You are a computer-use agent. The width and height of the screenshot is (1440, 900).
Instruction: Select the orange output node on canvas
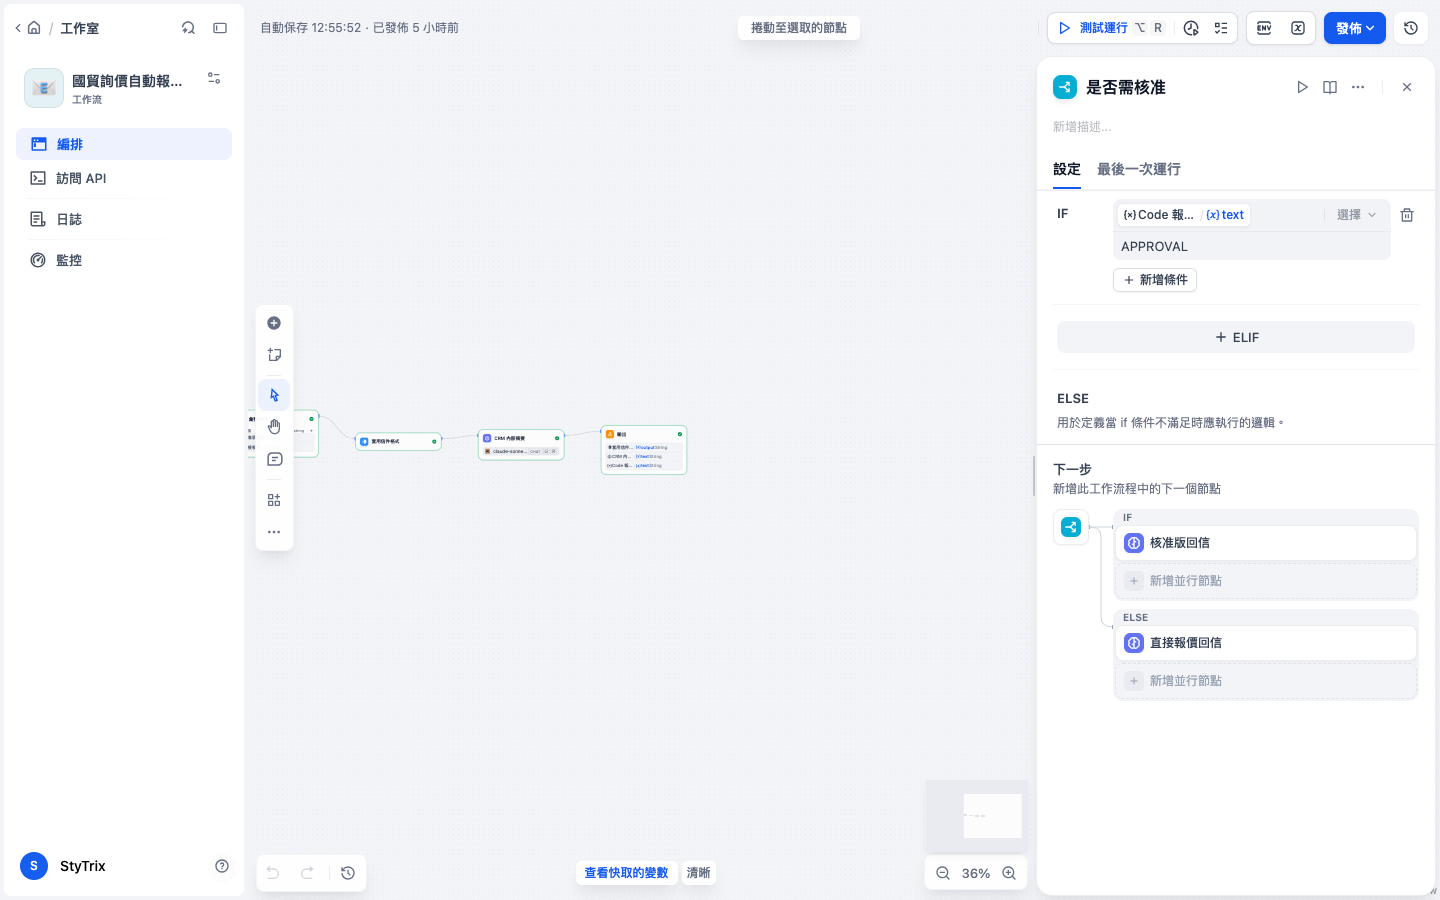pos(644,450)
